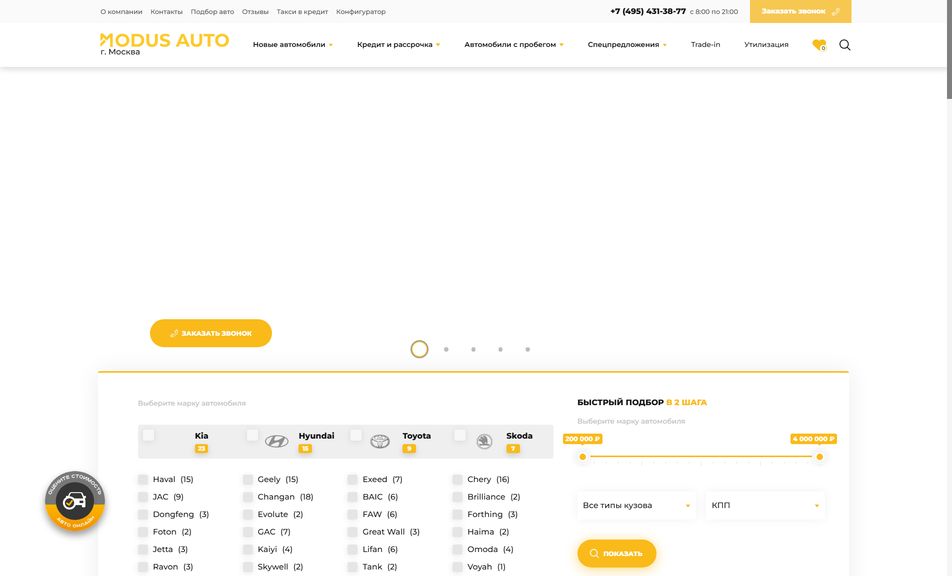This screenshot has width=952, height=576.
Task: Check the Exeed brand checkbox
Action: [352, 479]
